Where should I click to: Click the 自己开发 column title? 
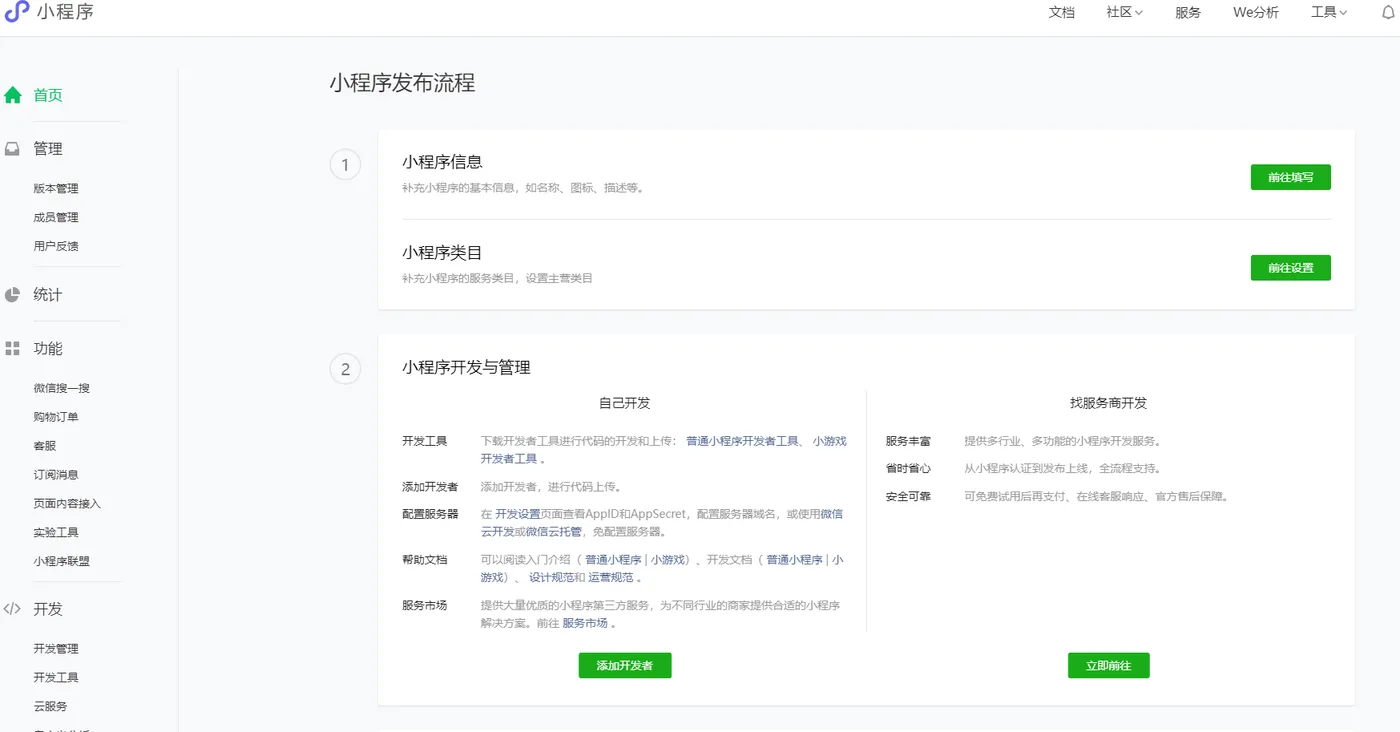tap(624, 403)
